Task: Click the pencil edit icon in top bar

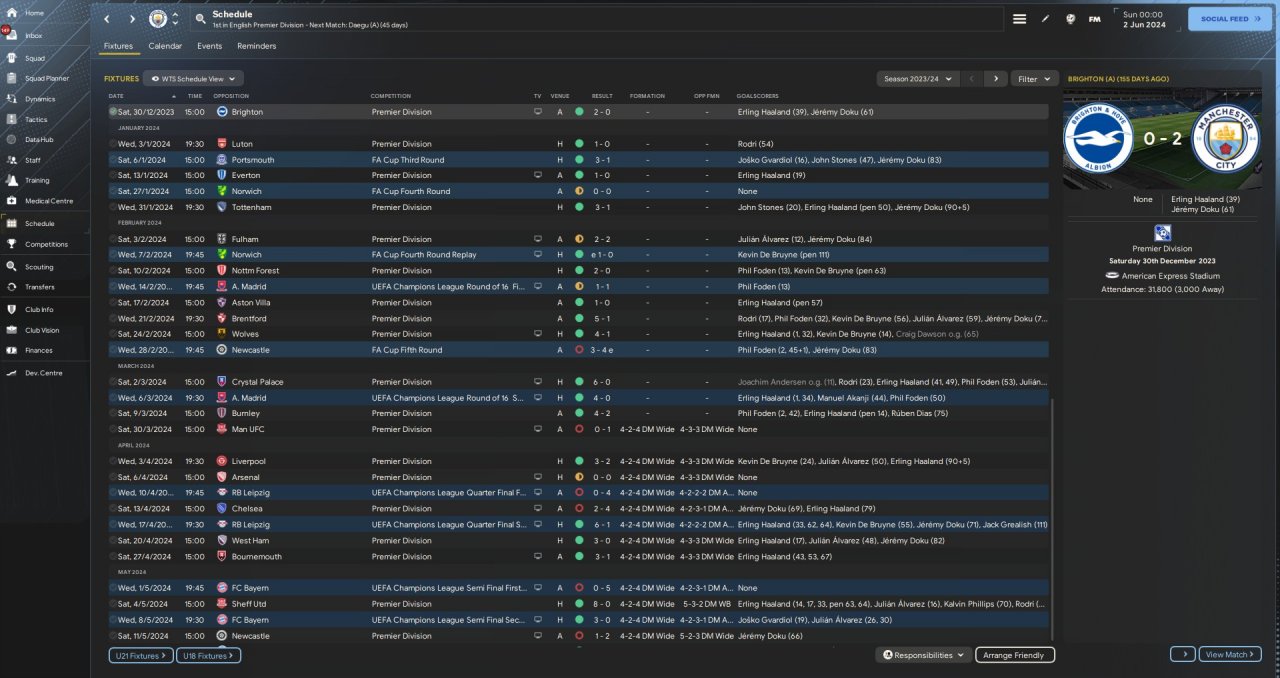Action: (1046, 19)
